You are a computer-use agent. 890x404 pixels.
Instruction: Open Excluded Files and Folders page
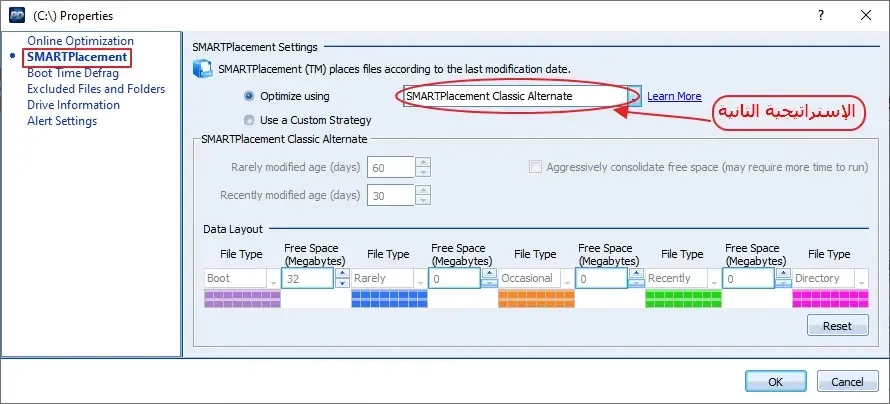pos(96,89)
